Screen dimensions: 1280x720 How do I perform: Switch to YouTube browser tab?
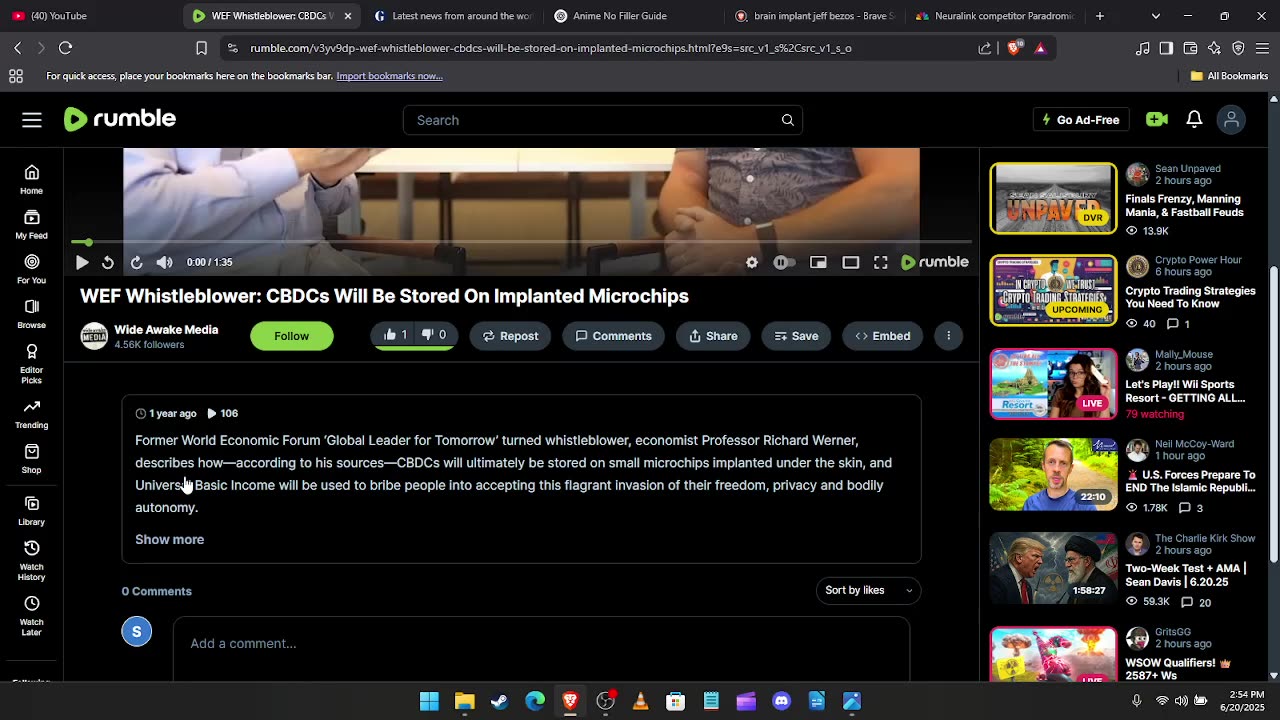[90, 16]
